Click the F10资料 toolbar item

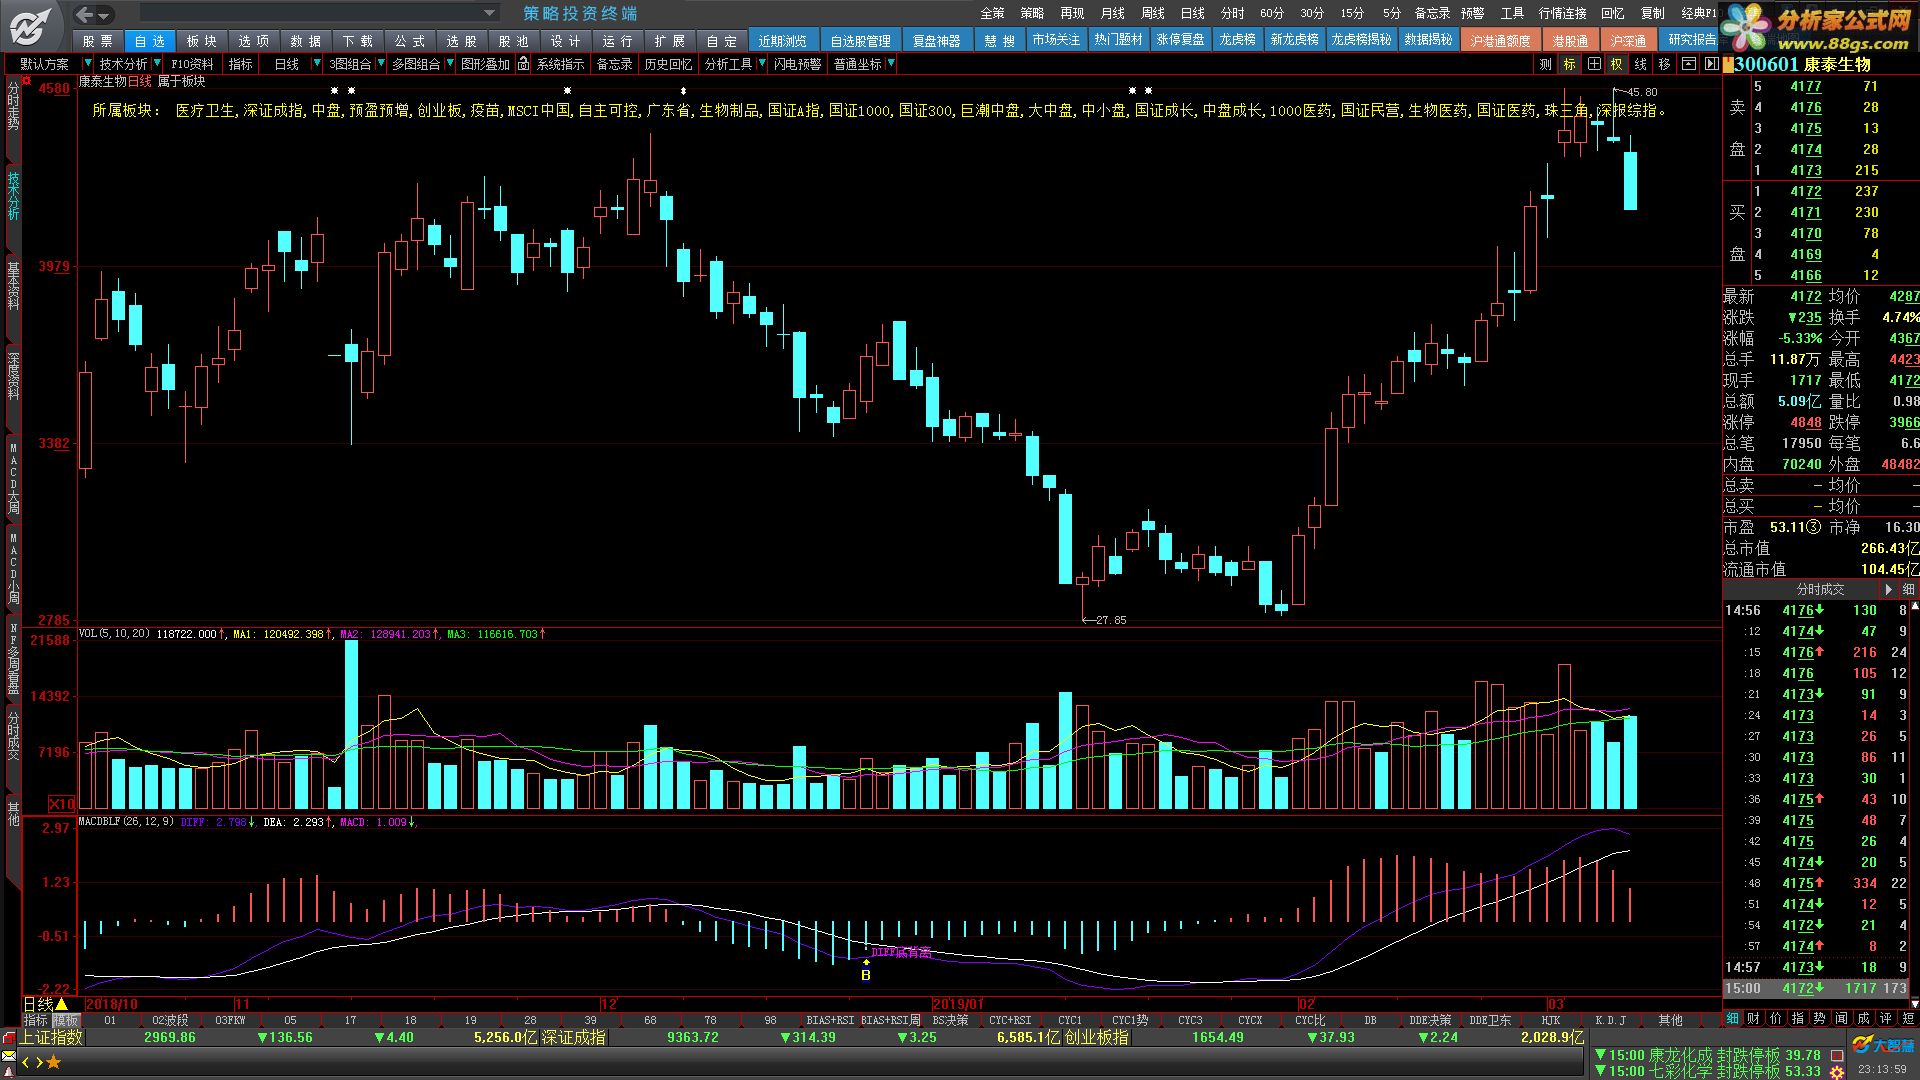click(x=192, y=64)
